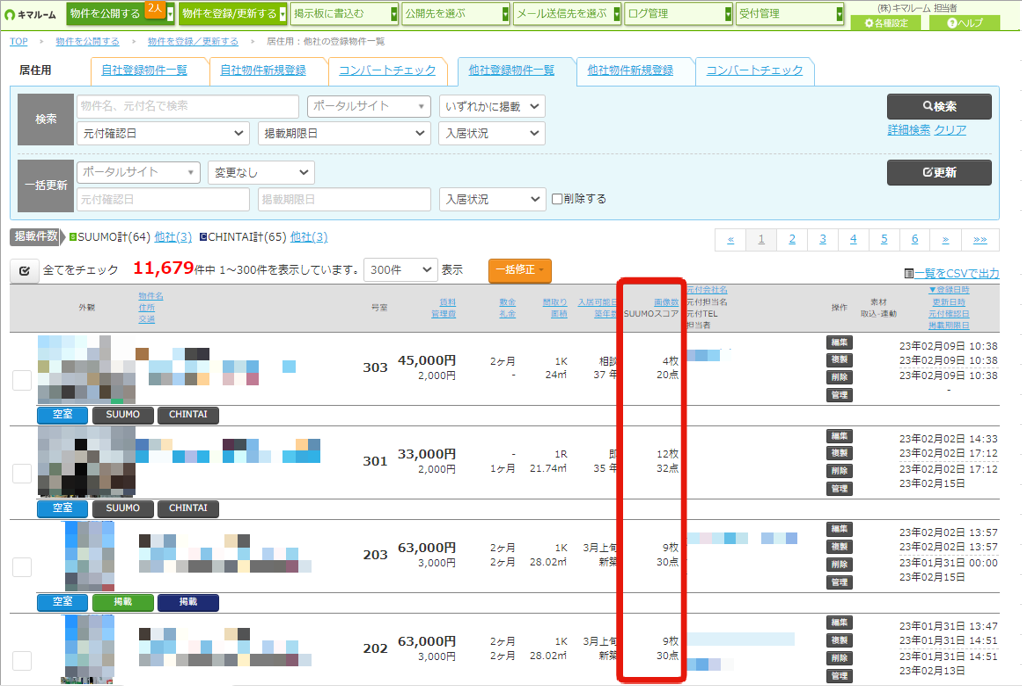Tick the checkbox for room 203 row
The width and height of the screenshot is (1022, 686).
(22, 567)
